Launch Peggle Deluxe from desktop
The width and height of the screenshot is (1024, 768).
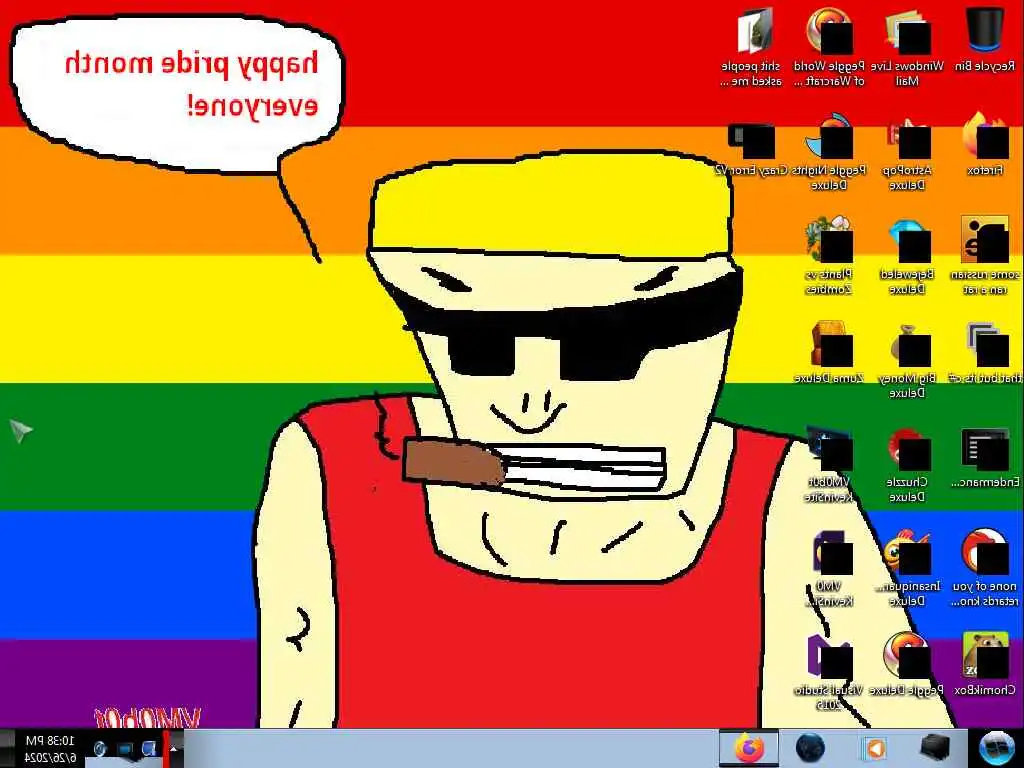point(907,664)
